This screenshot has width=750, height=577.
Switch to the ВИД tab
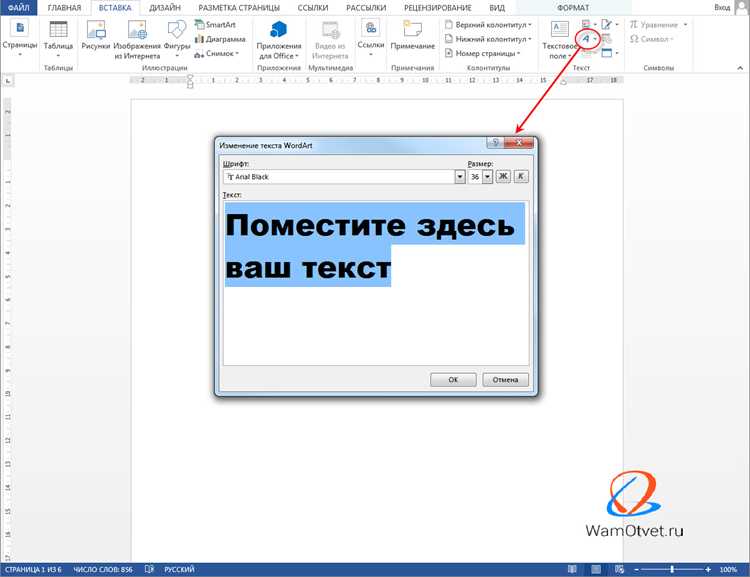click(x=497, y=8)
